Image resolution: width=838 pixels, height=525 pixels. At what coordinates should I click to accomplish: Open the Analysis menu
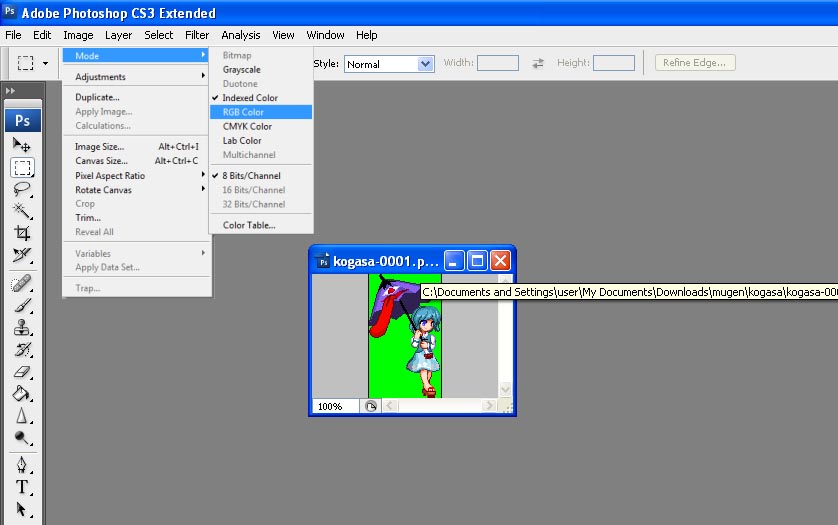pos(240,35)
